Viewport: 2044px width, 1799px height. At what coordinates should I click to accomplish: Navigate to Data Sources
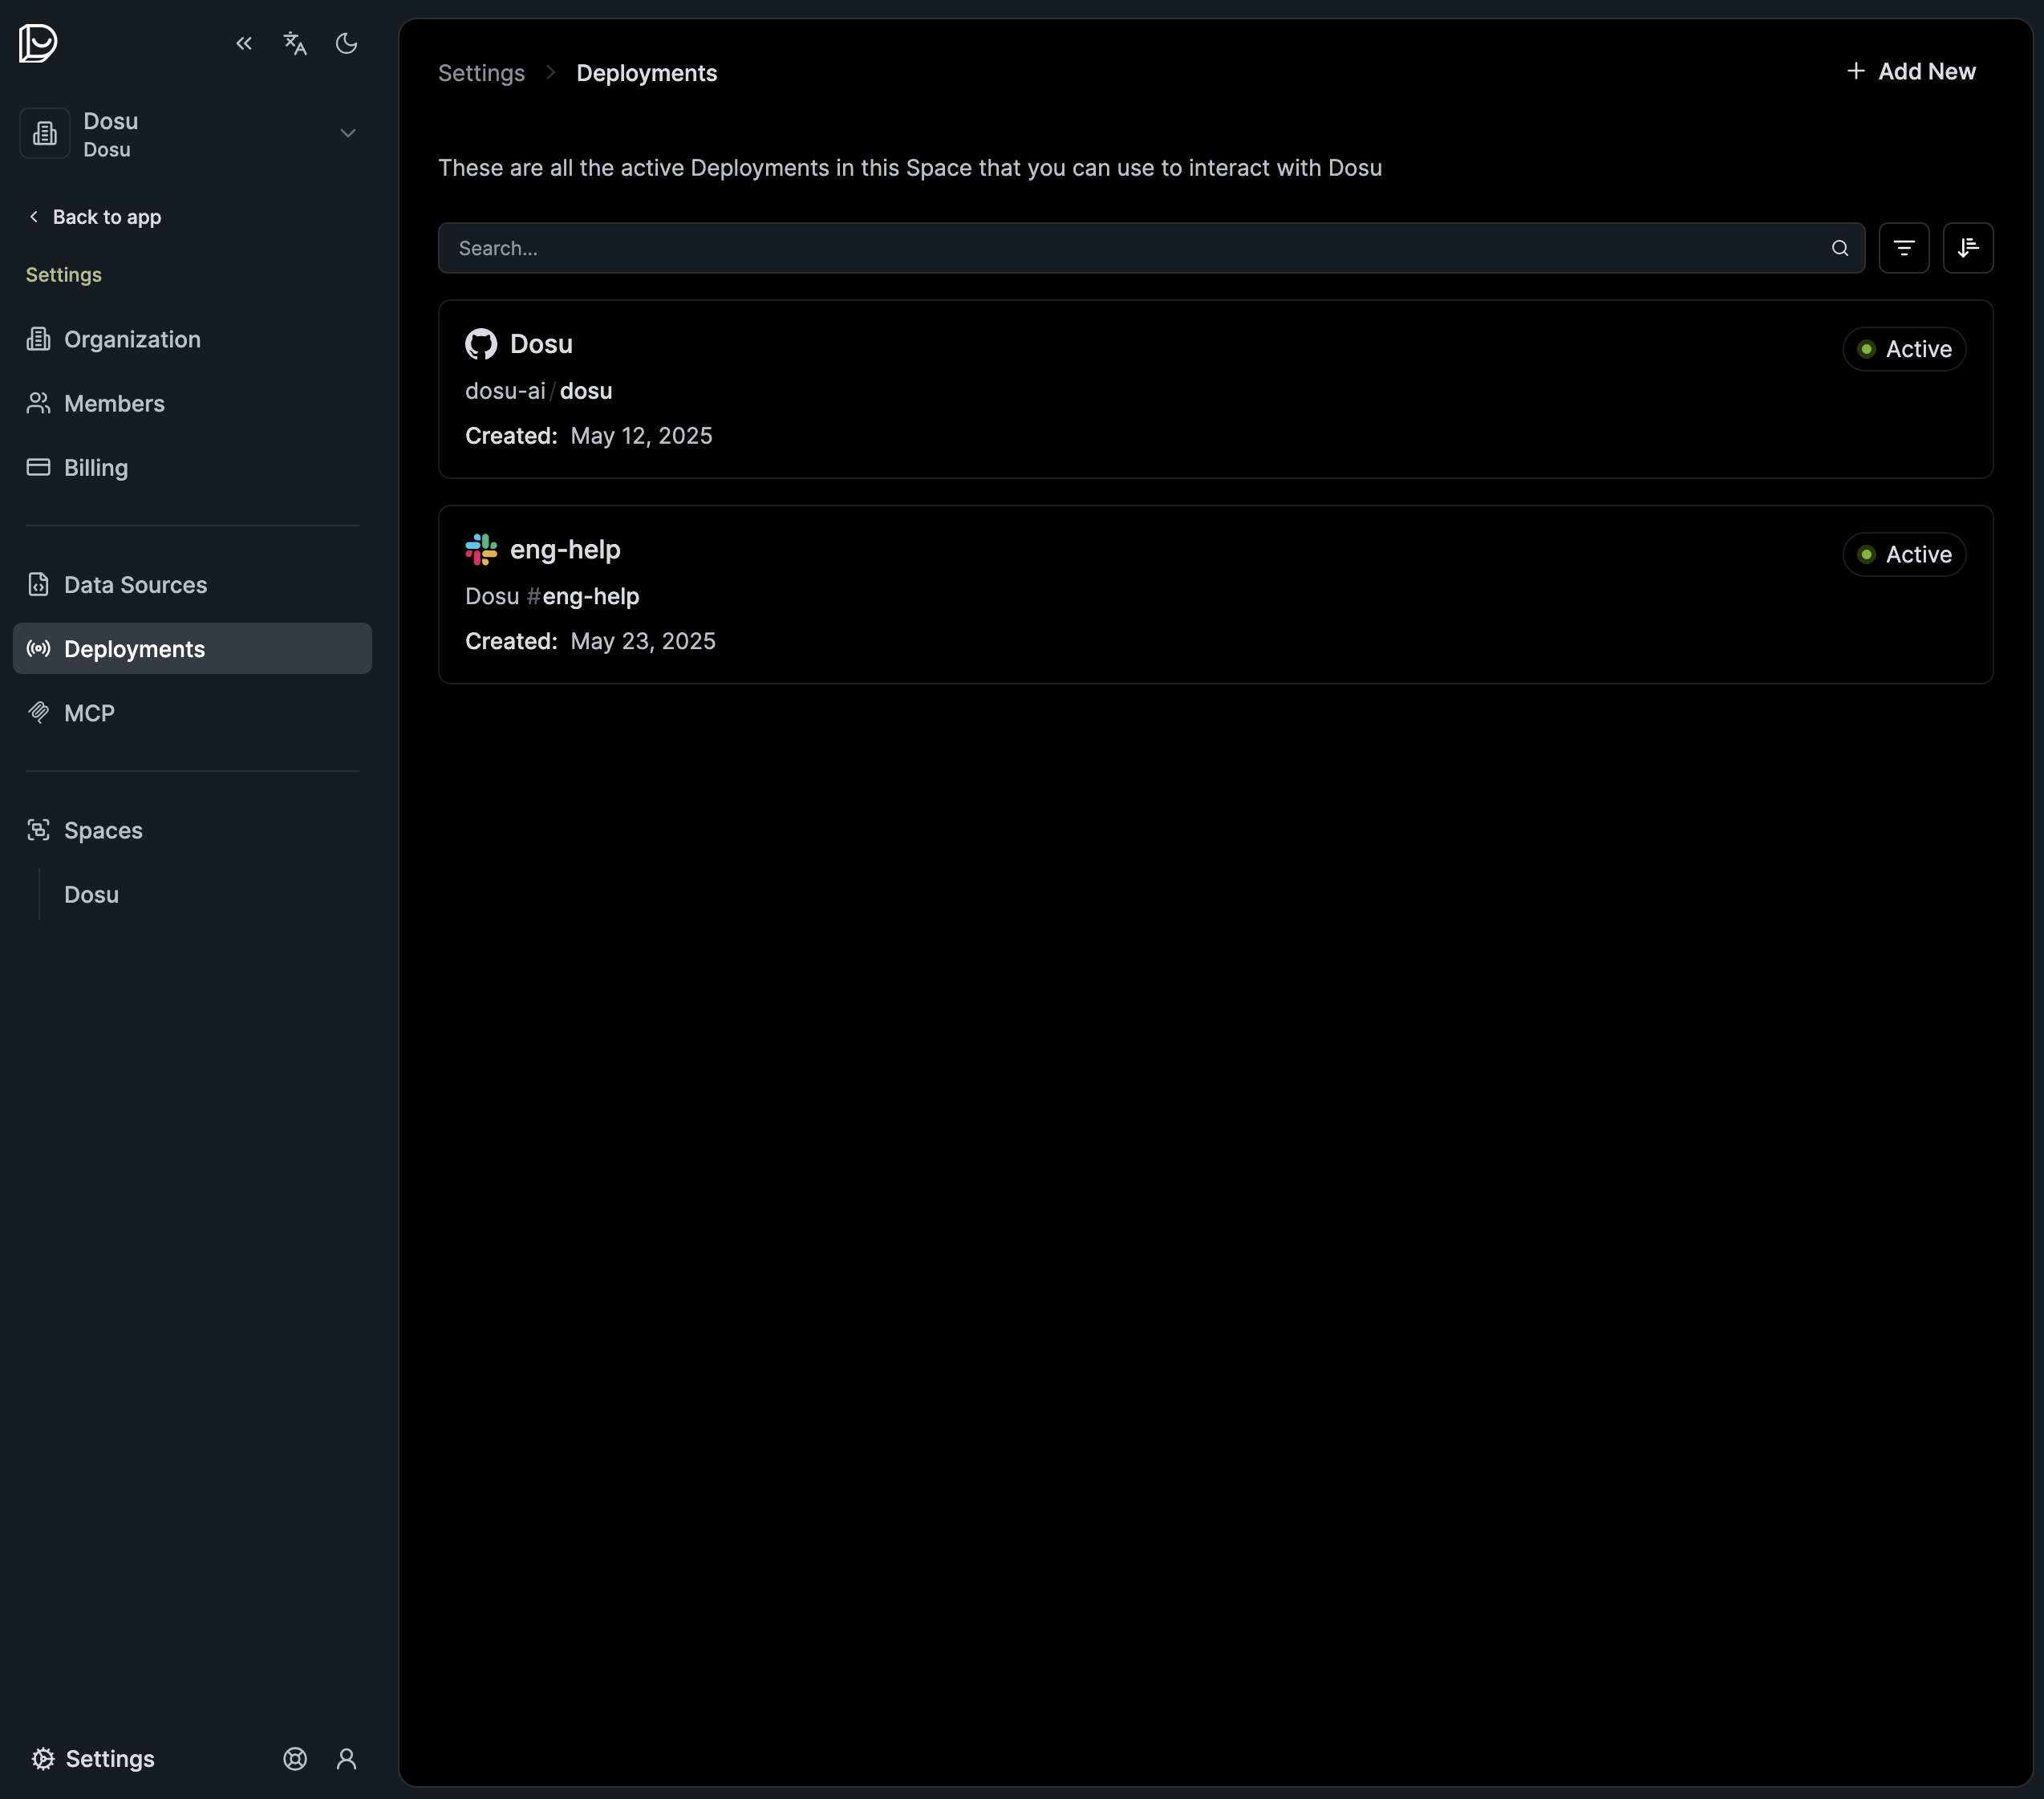point(135,584)
